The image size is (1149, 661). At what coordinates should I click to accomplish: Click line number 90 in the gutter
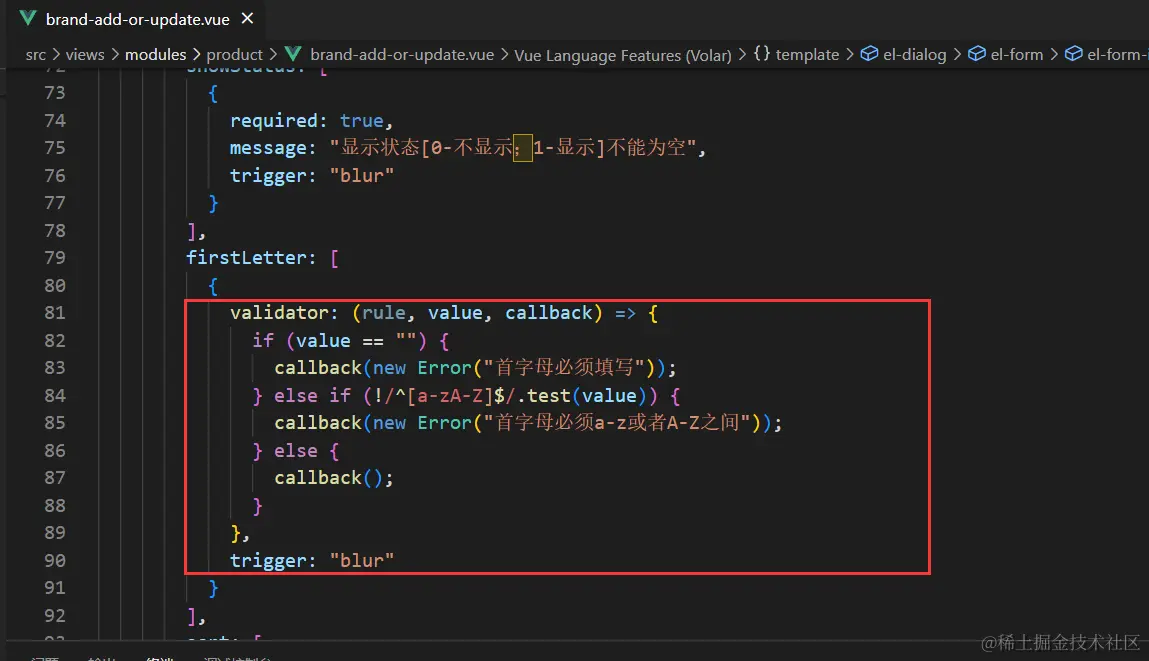pos(55,561)
